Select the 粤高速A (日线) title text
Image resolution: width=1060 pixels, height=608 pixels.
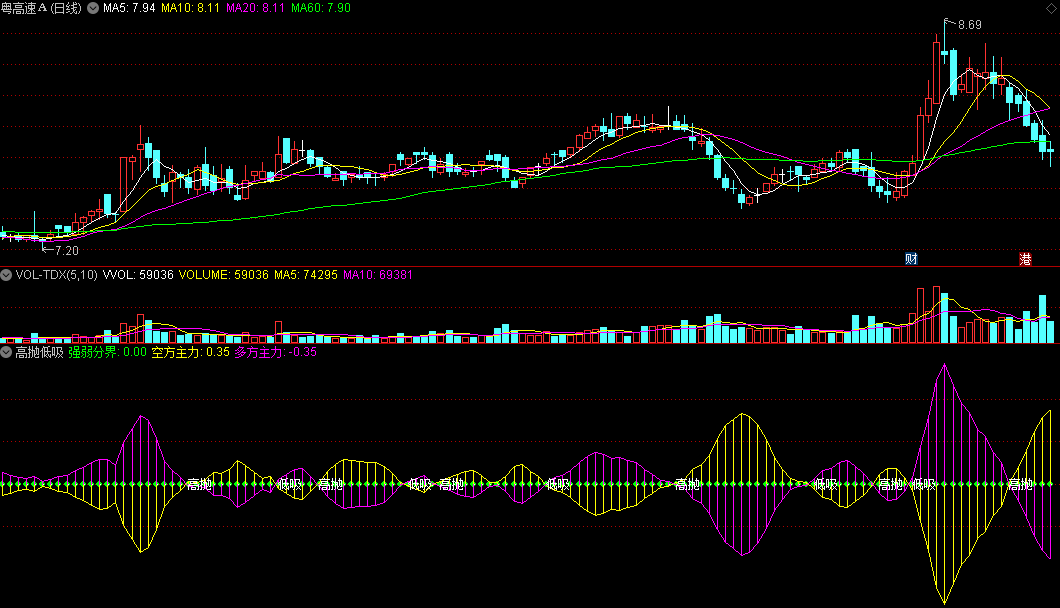click(41, 8)
